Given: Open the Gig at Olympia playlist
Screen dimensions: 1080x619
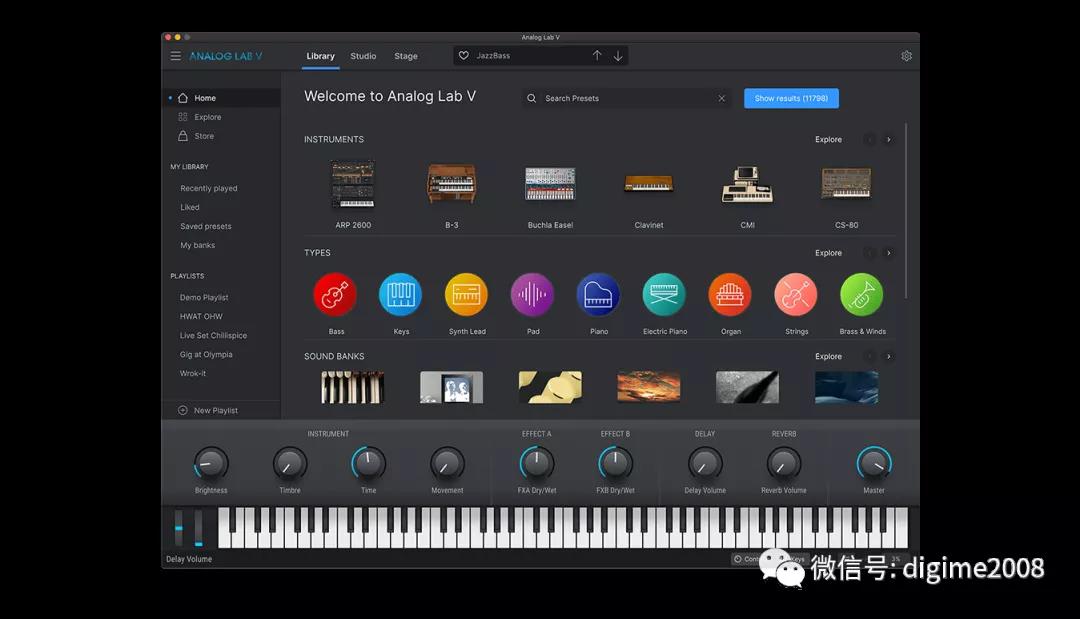Looking at the screenshot, I should click(206, 355).
